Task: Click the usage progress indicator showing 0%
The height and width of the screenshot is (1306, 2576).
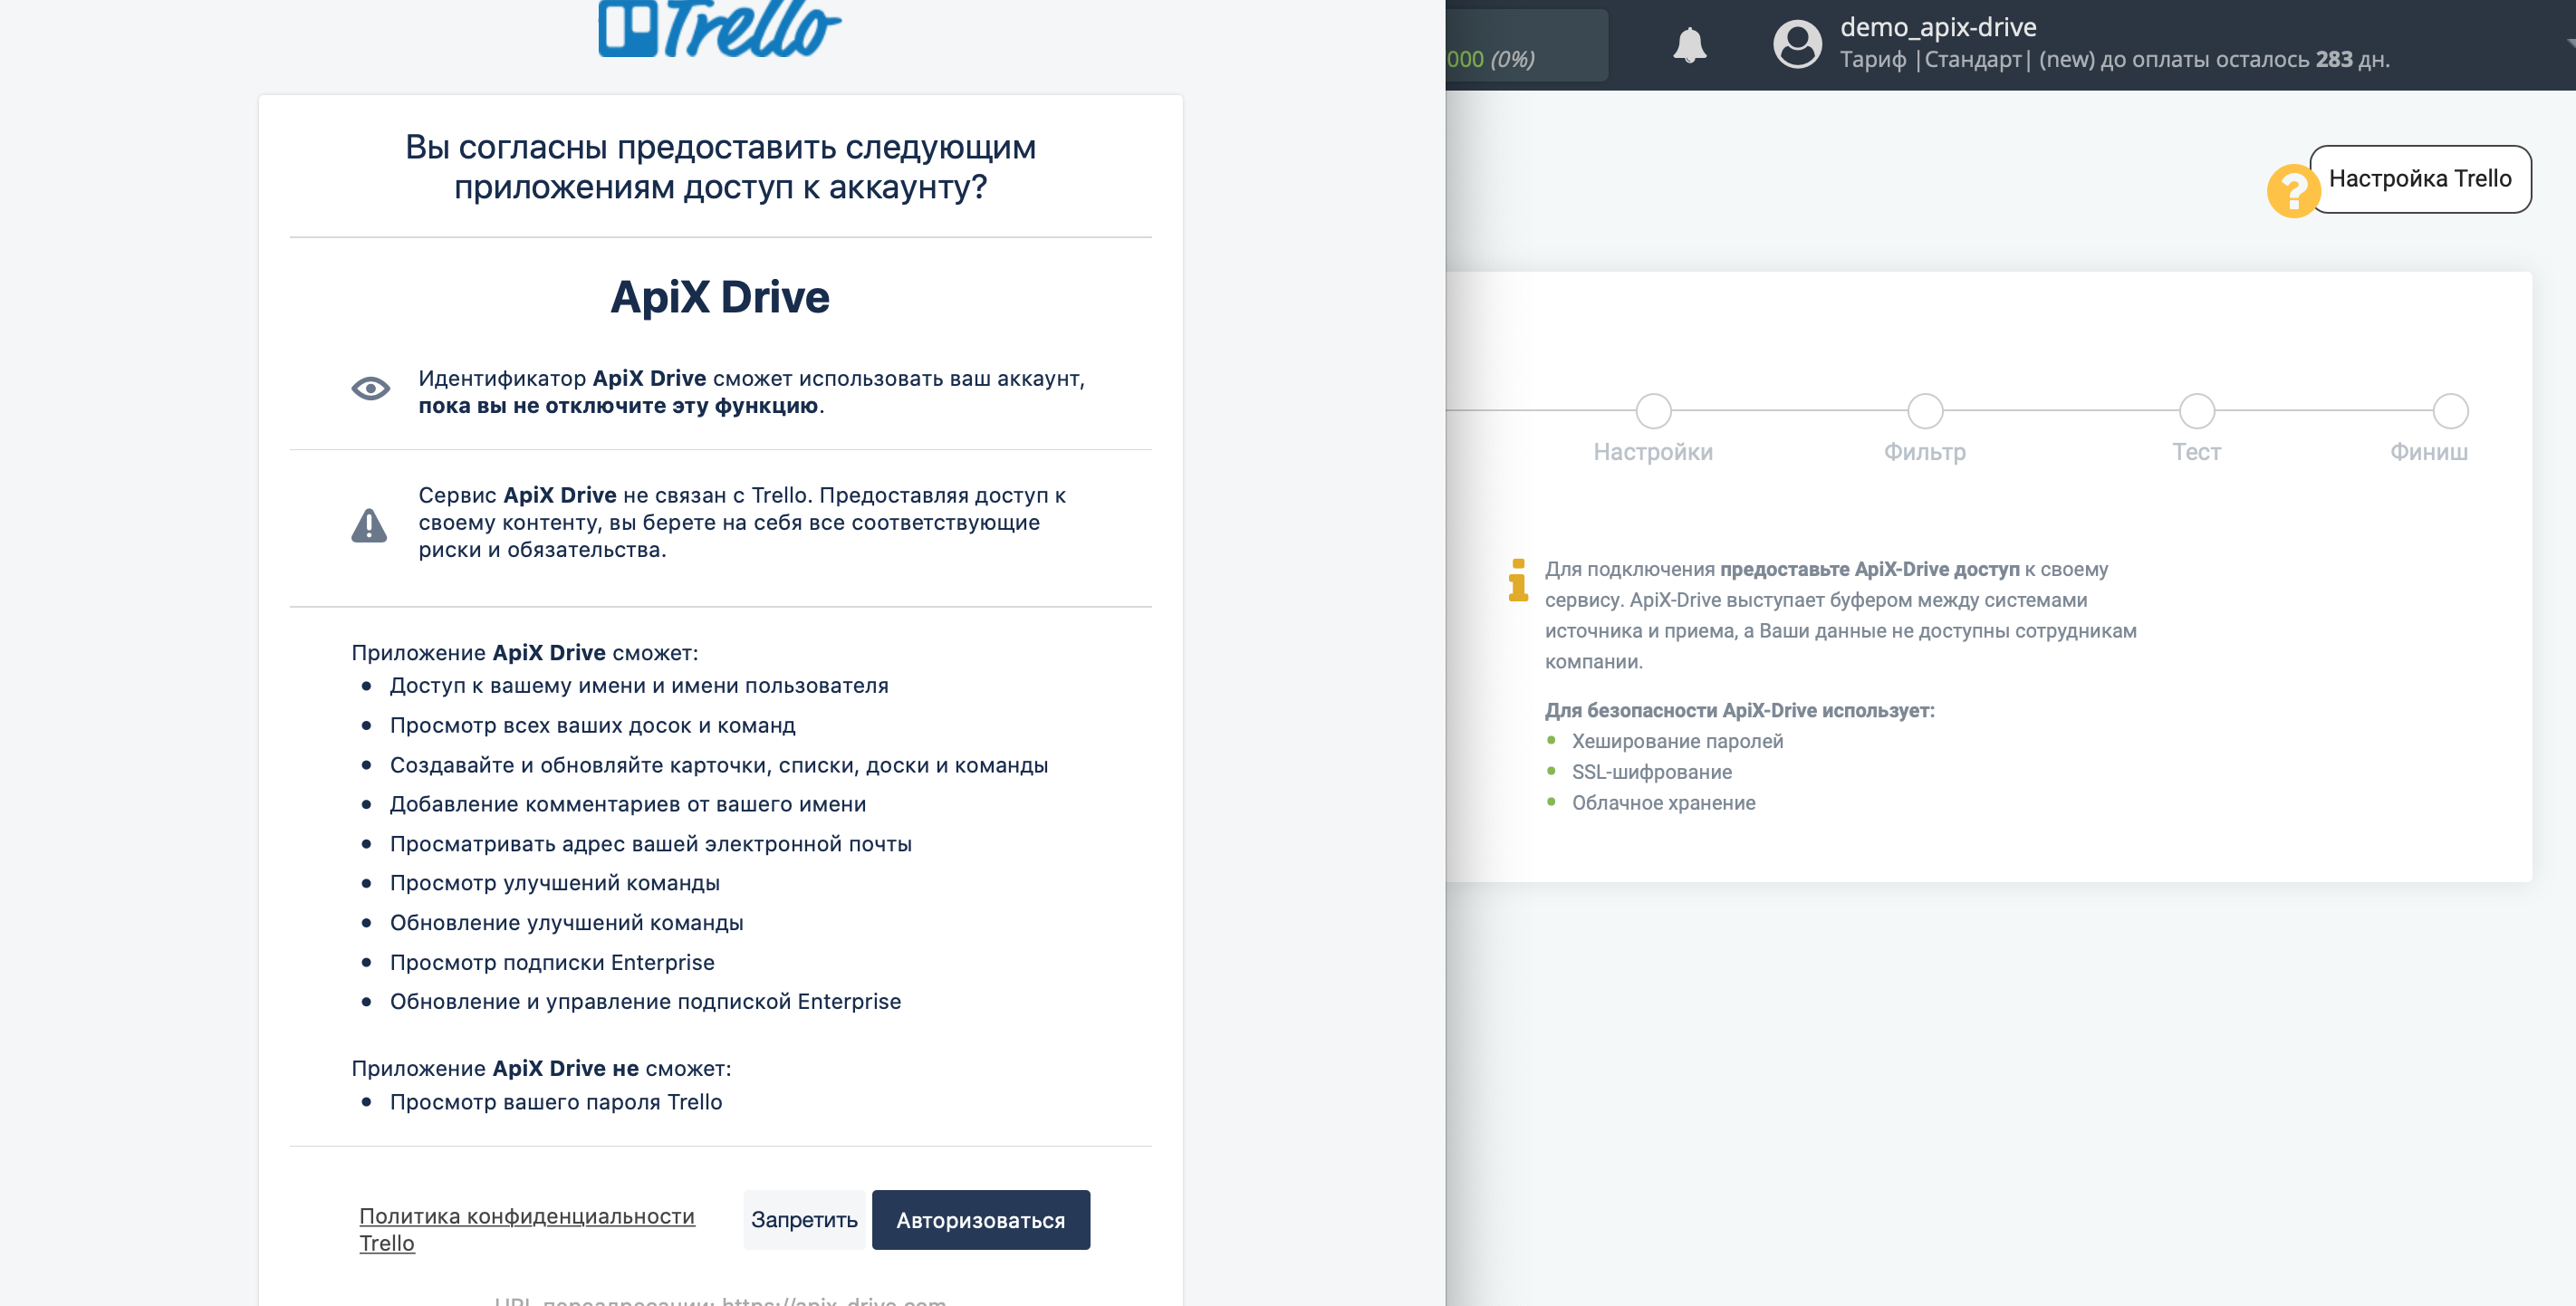Action: tap(1526, 46)
